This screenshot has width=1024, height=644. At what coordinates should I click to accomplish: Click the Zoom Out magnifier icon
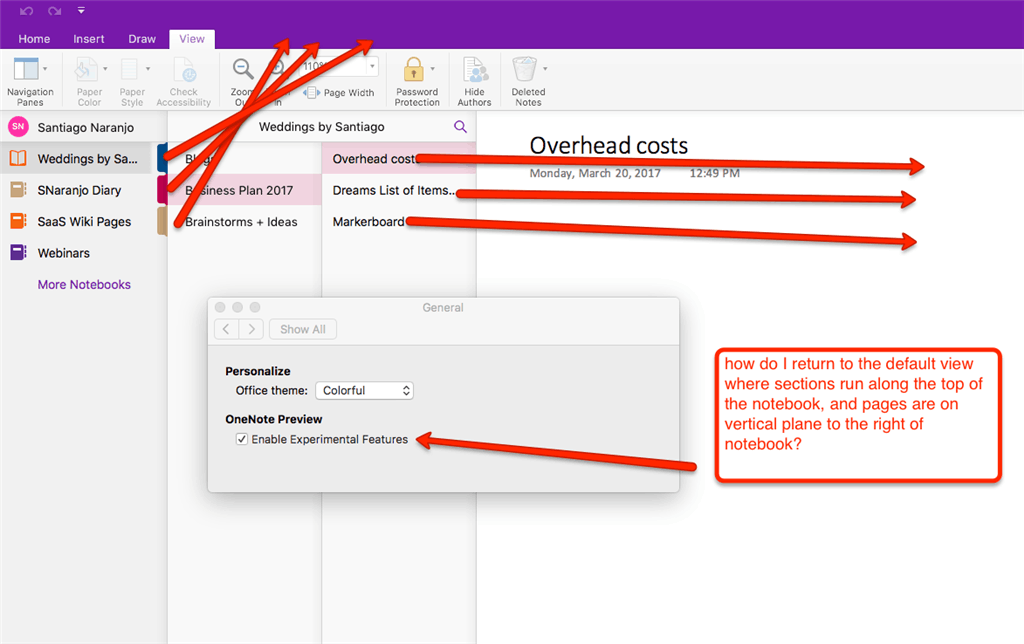(x=242, y=69)
